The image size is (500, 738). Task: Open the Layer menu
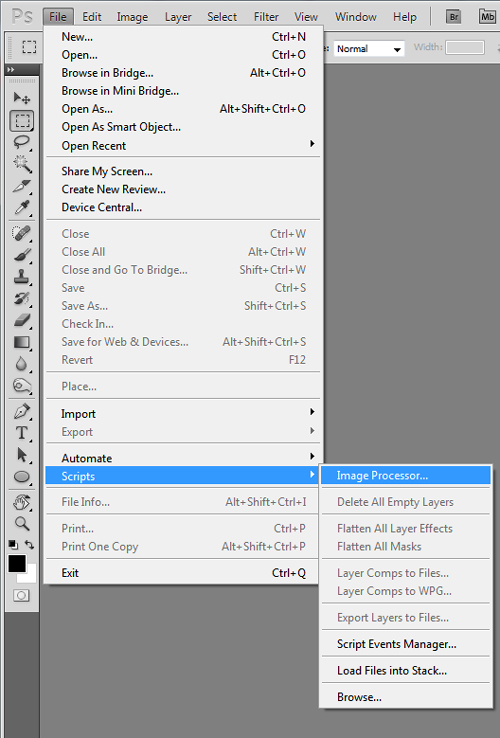pos(178,17)
